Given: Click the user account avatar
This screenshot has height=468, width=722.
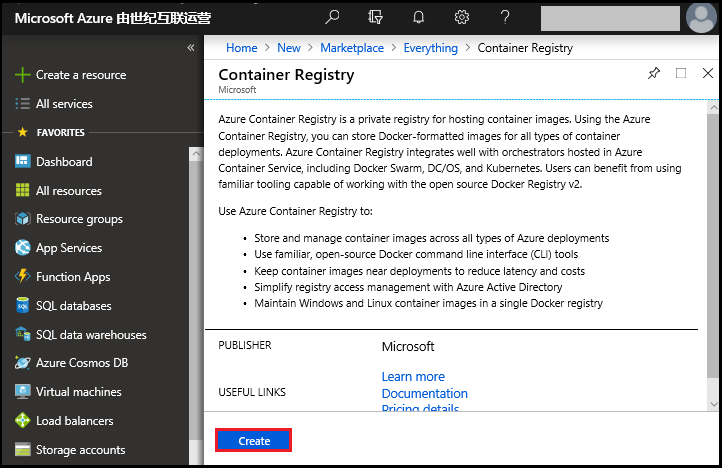Looking at the screenshot, I should click(702, 18).
